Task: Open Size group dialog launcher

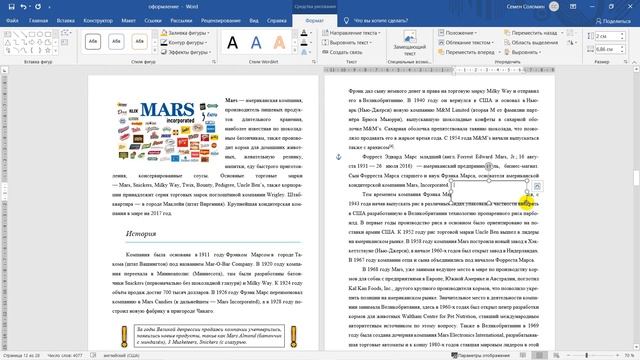Action: [626, 62]
